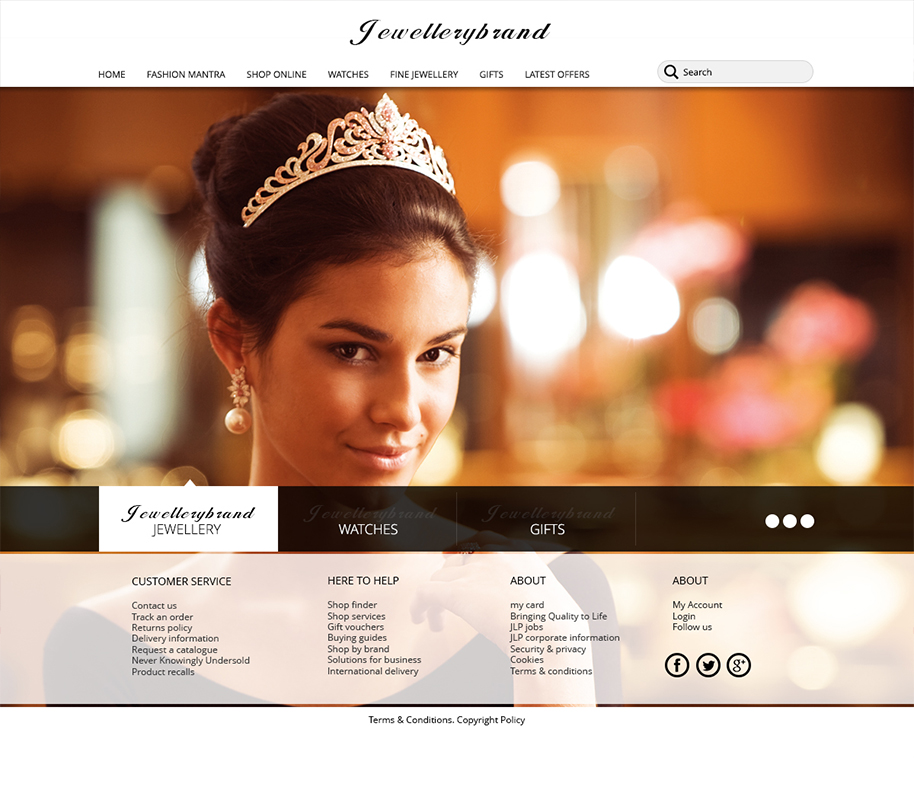Open GIFTS in the top navigation
This screenshot has width=914, height=800.
coord(491,75)
